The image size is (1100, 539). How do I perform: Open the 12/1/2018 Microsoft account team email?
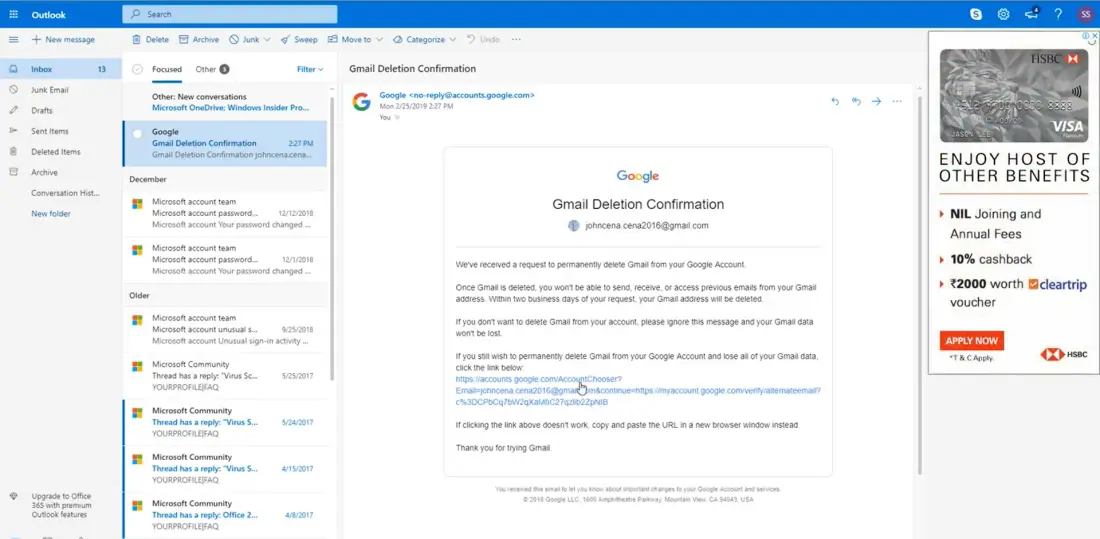click(x=224, y=260)
